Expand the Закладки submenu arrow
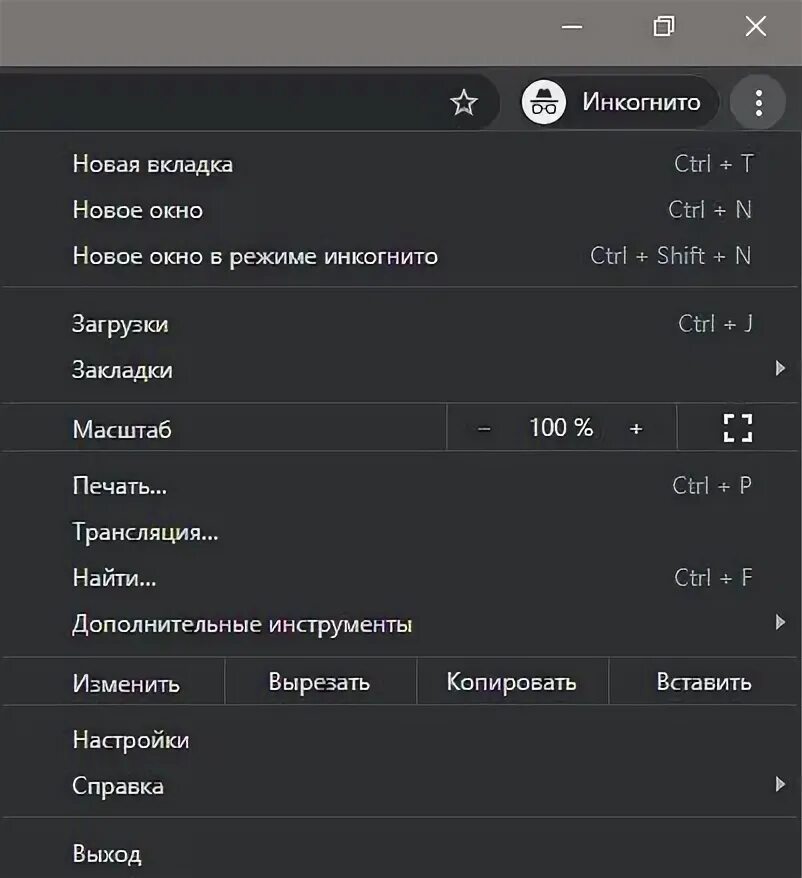The height and width of the screenshot is (878, 802). 780,369
